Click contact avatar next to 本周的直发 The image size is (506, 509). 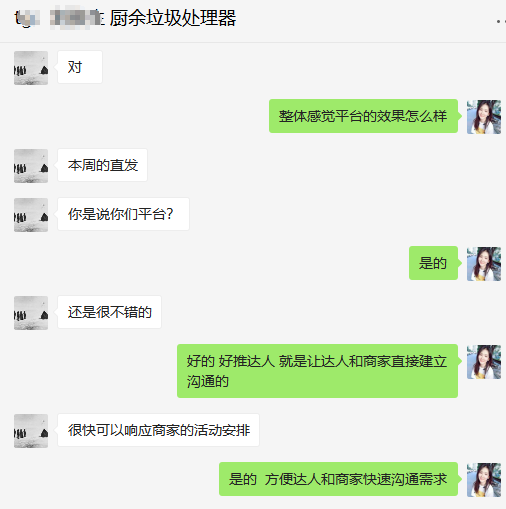31,166
